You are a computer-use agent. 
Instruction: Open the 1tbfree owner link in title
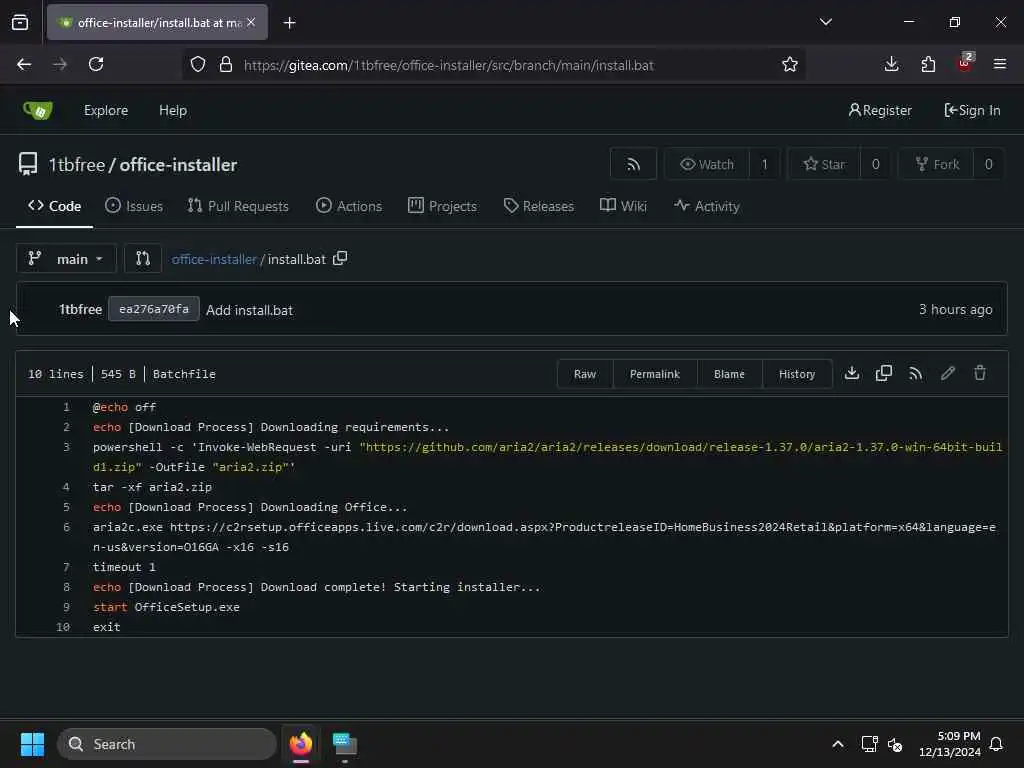pos(76,165)
